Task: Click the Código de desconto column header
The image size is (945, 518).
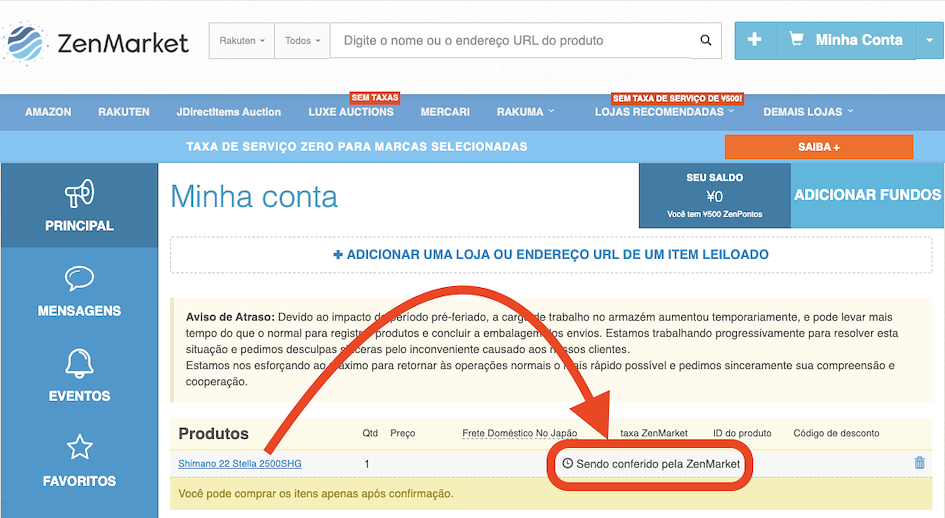Action: click(x=836, y=433)
